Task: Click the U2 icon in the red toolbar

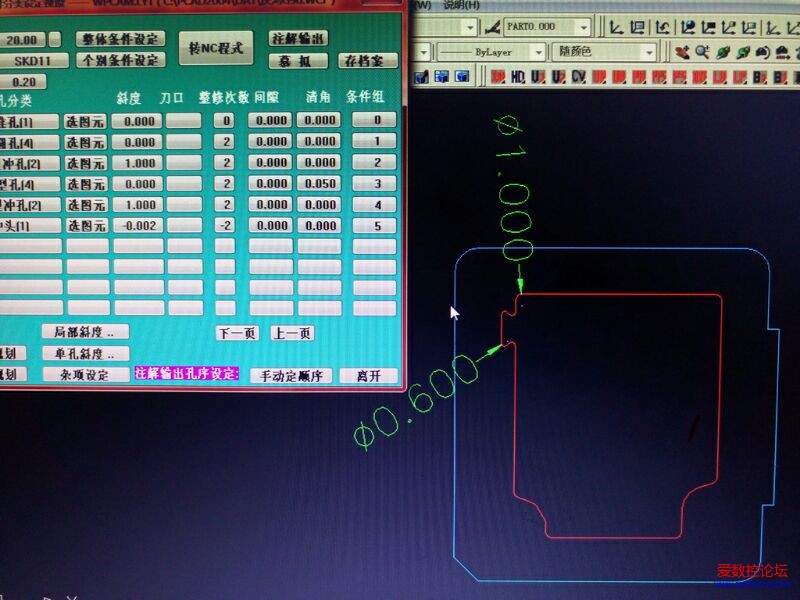Action: coord(558,77)
